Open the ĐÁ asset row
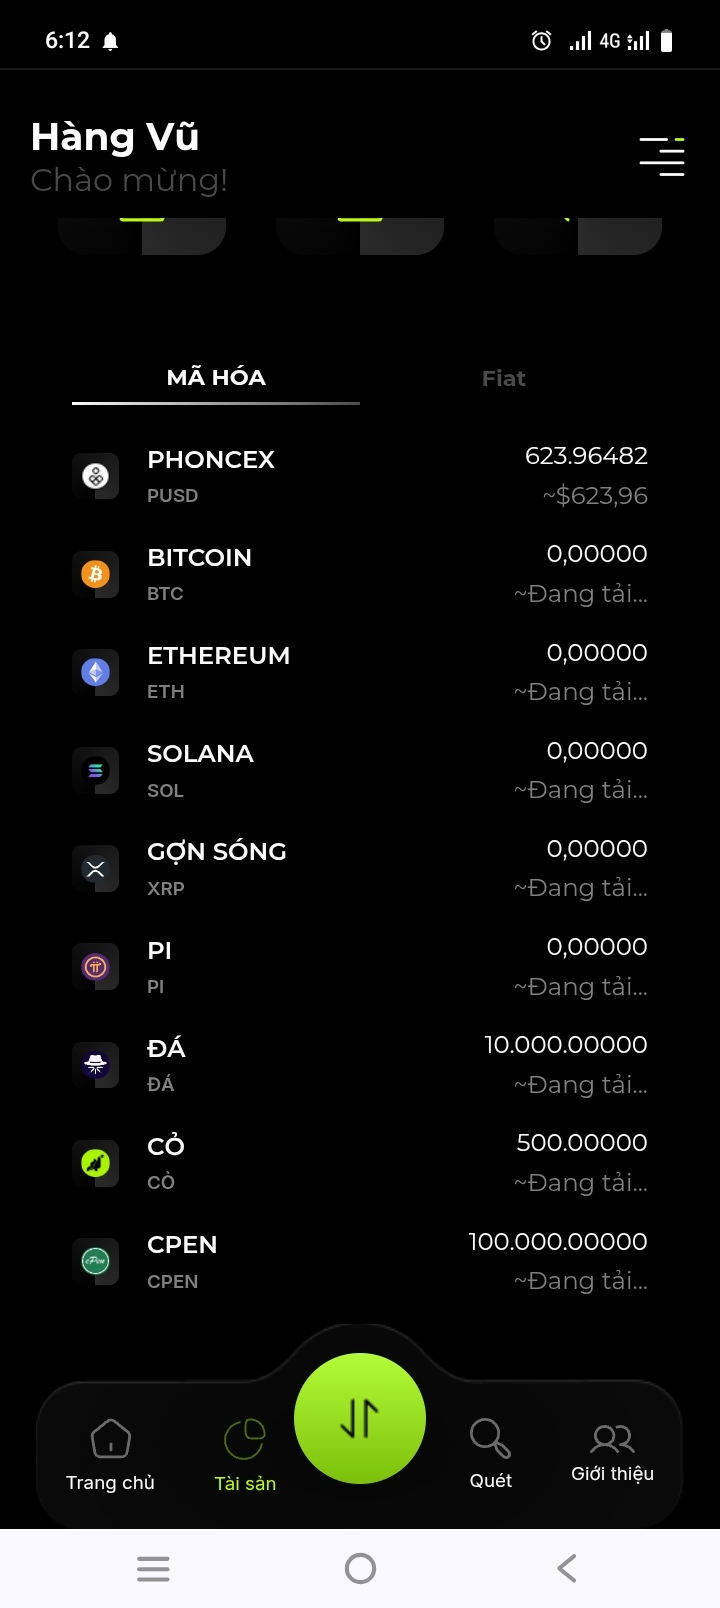This screenshot has height=1608, width=720. pos(360,1064)
